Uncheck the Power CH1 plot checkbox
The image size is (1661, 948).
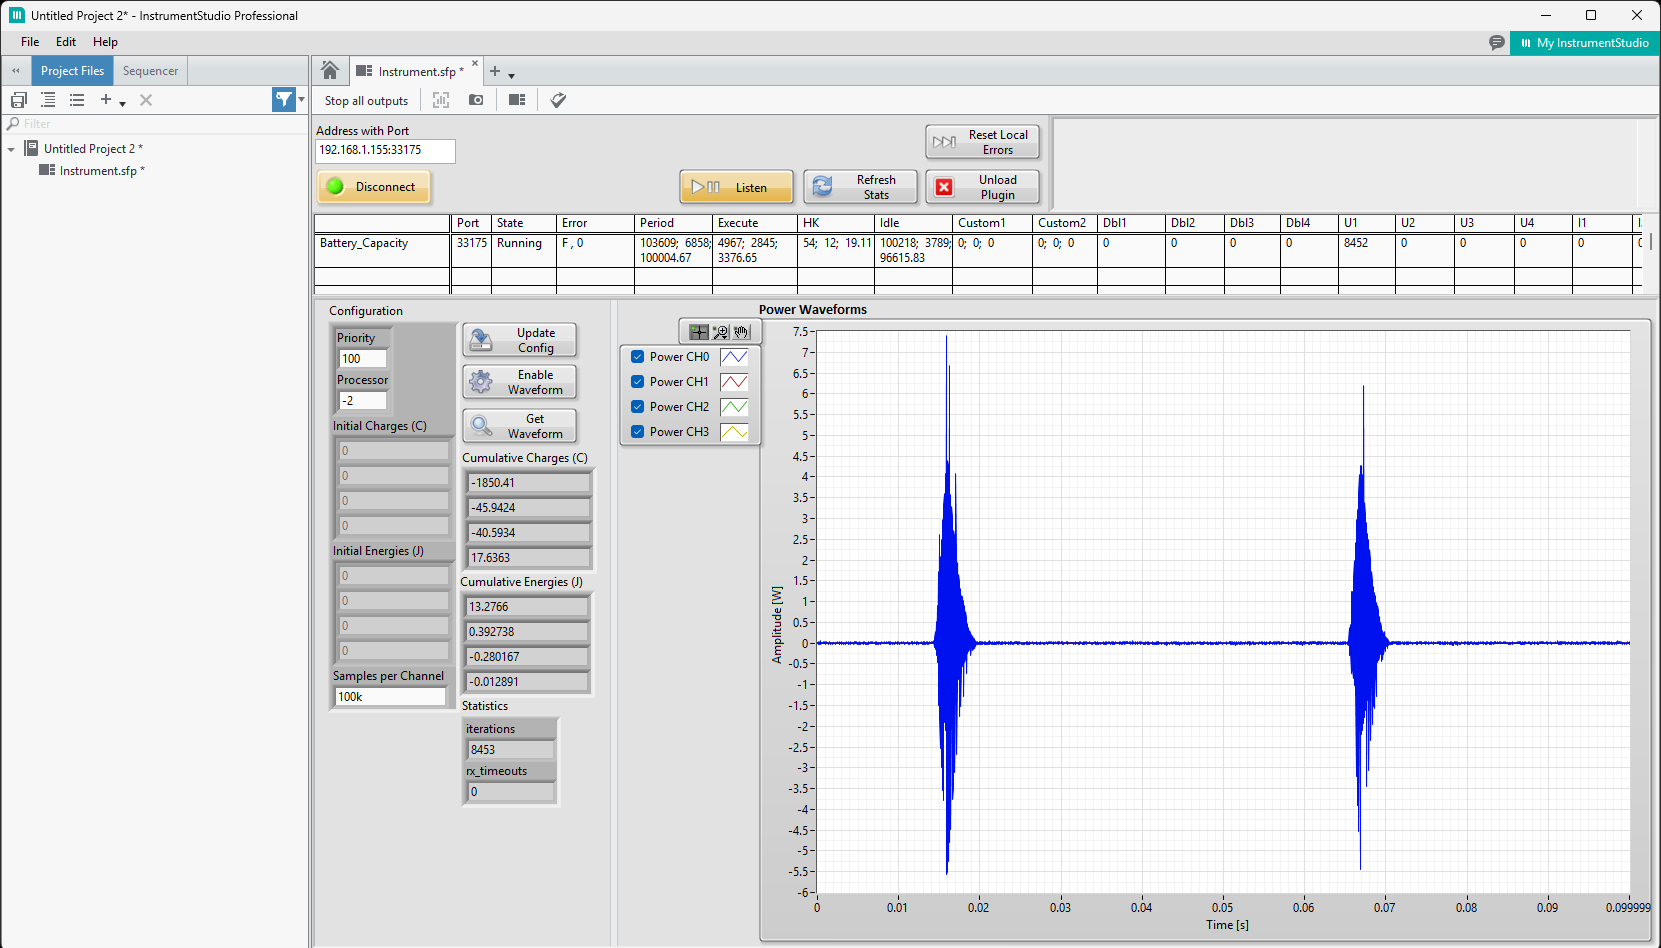(x=637, y=382)
